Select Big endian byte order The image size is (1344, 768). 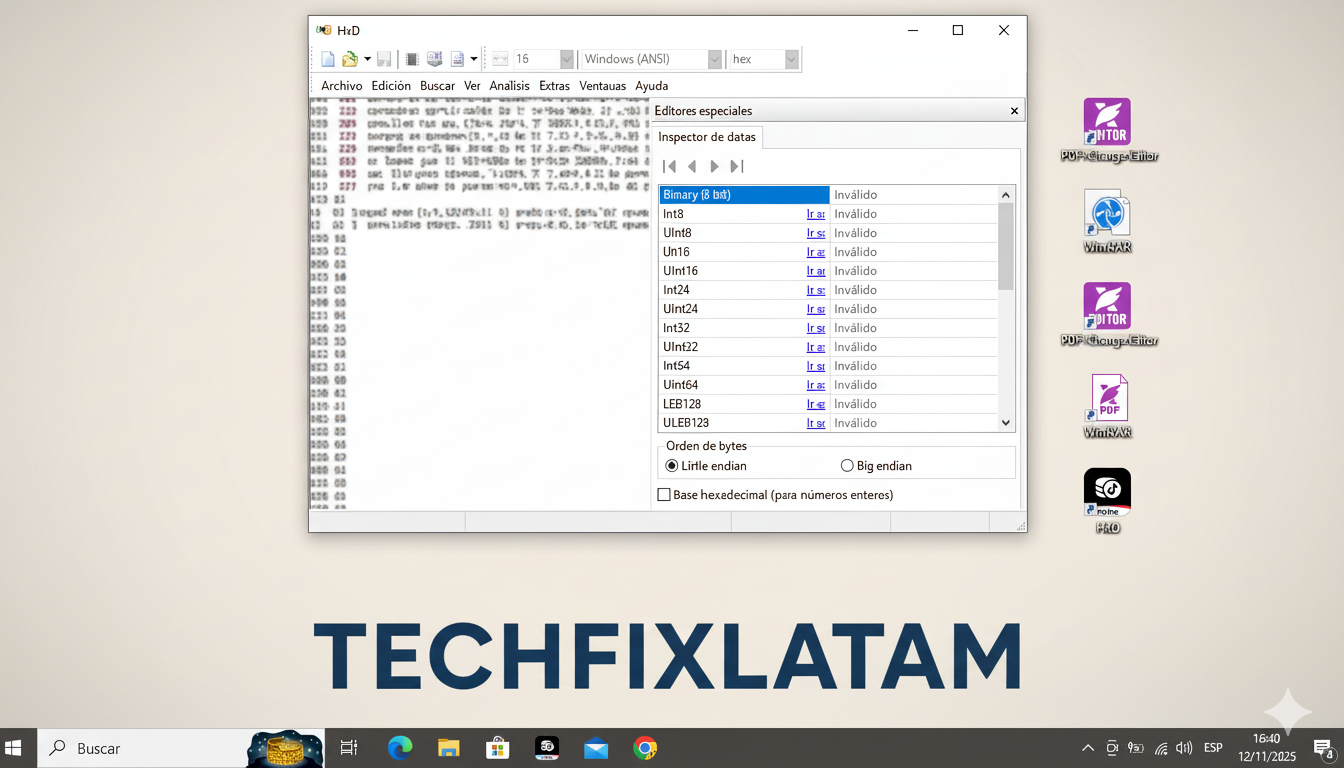847,466
